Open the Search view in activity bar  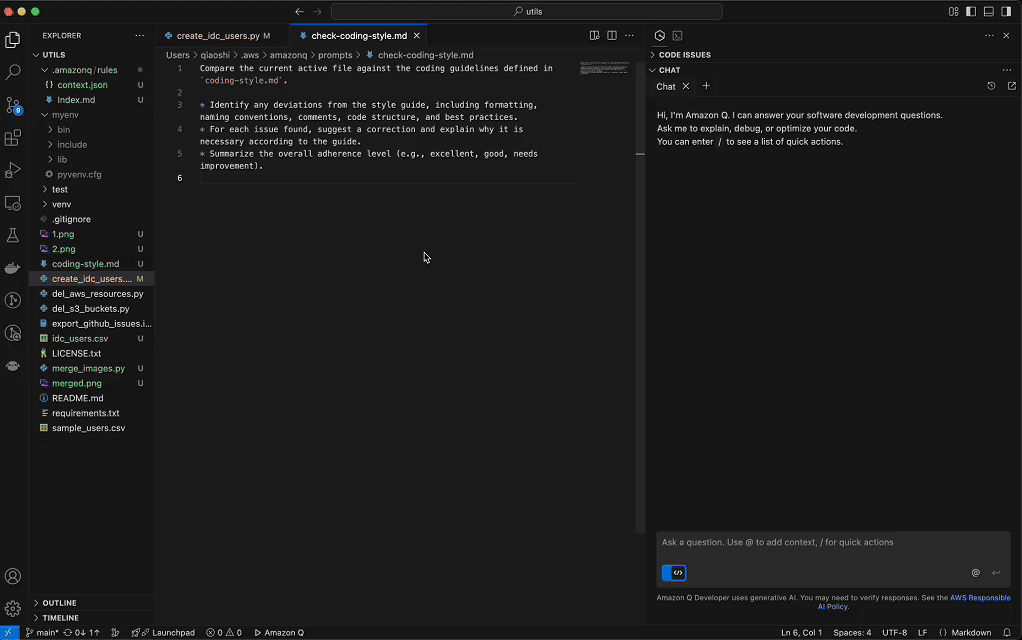tap(12, 72)
